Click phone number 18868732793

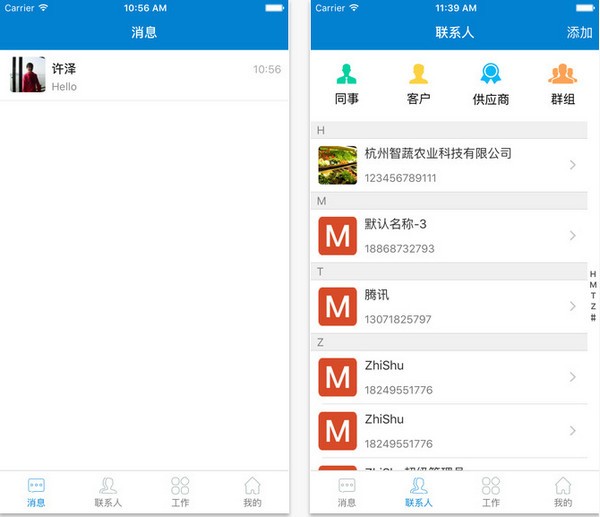(x=399, y=249)
